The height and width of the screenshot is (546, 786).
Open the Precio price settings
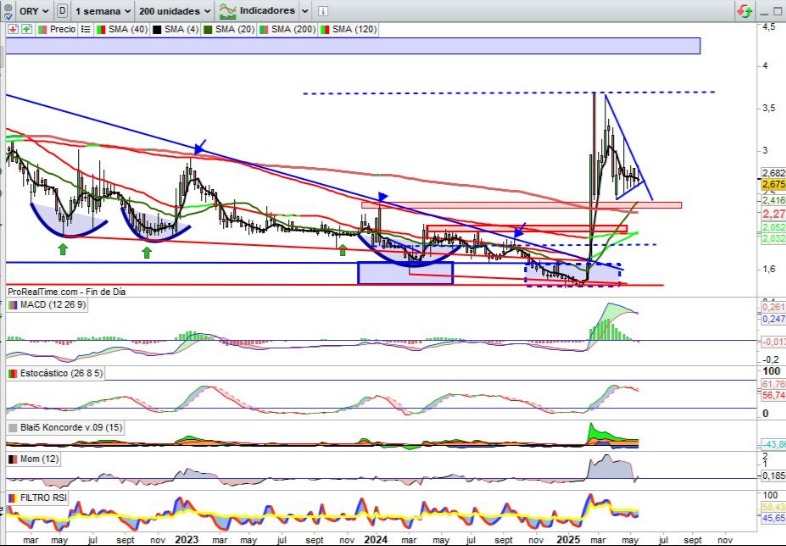click(x=57, y=30)
